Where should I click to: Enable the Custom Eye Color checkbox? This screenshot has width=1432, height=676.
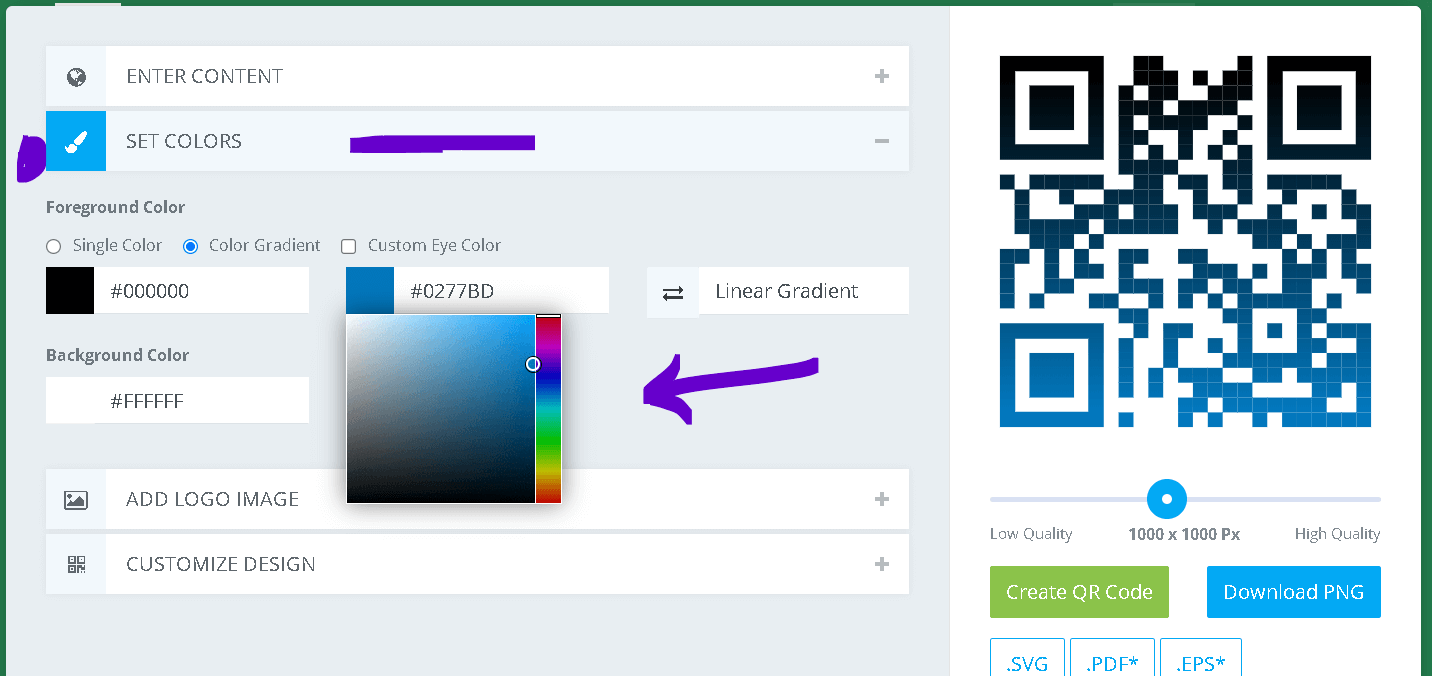(349, 246)
